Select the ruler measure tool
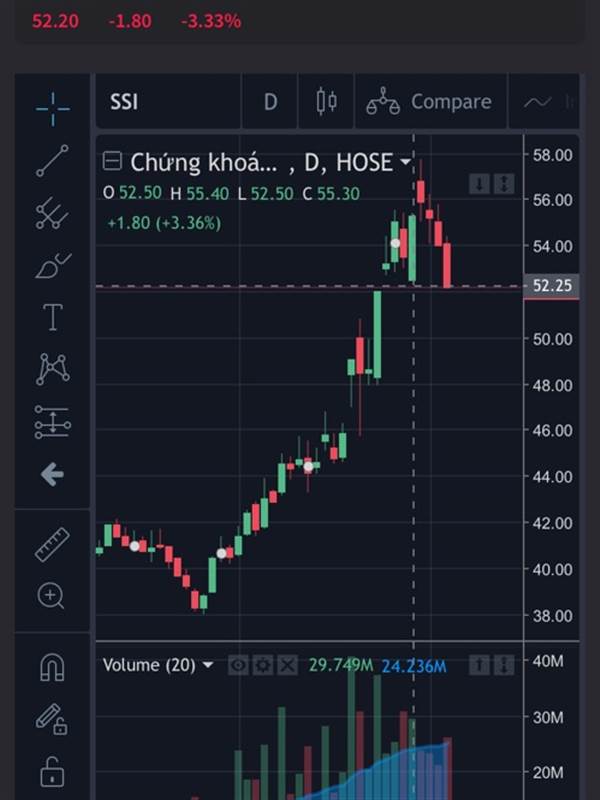This screenshot has height=800, width=600. 52,545
